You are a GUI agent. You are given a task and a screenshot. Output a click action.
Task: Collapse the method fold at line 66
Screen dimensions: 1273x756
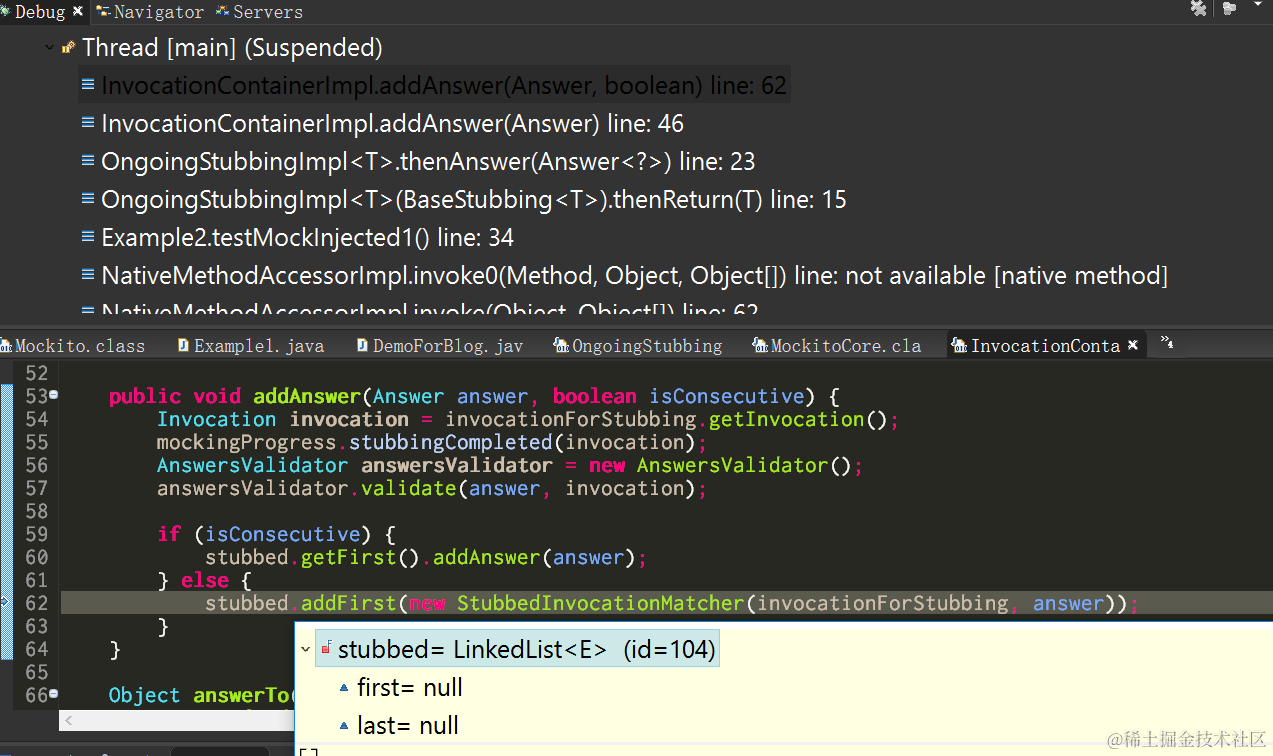click(x=53, y=694)
